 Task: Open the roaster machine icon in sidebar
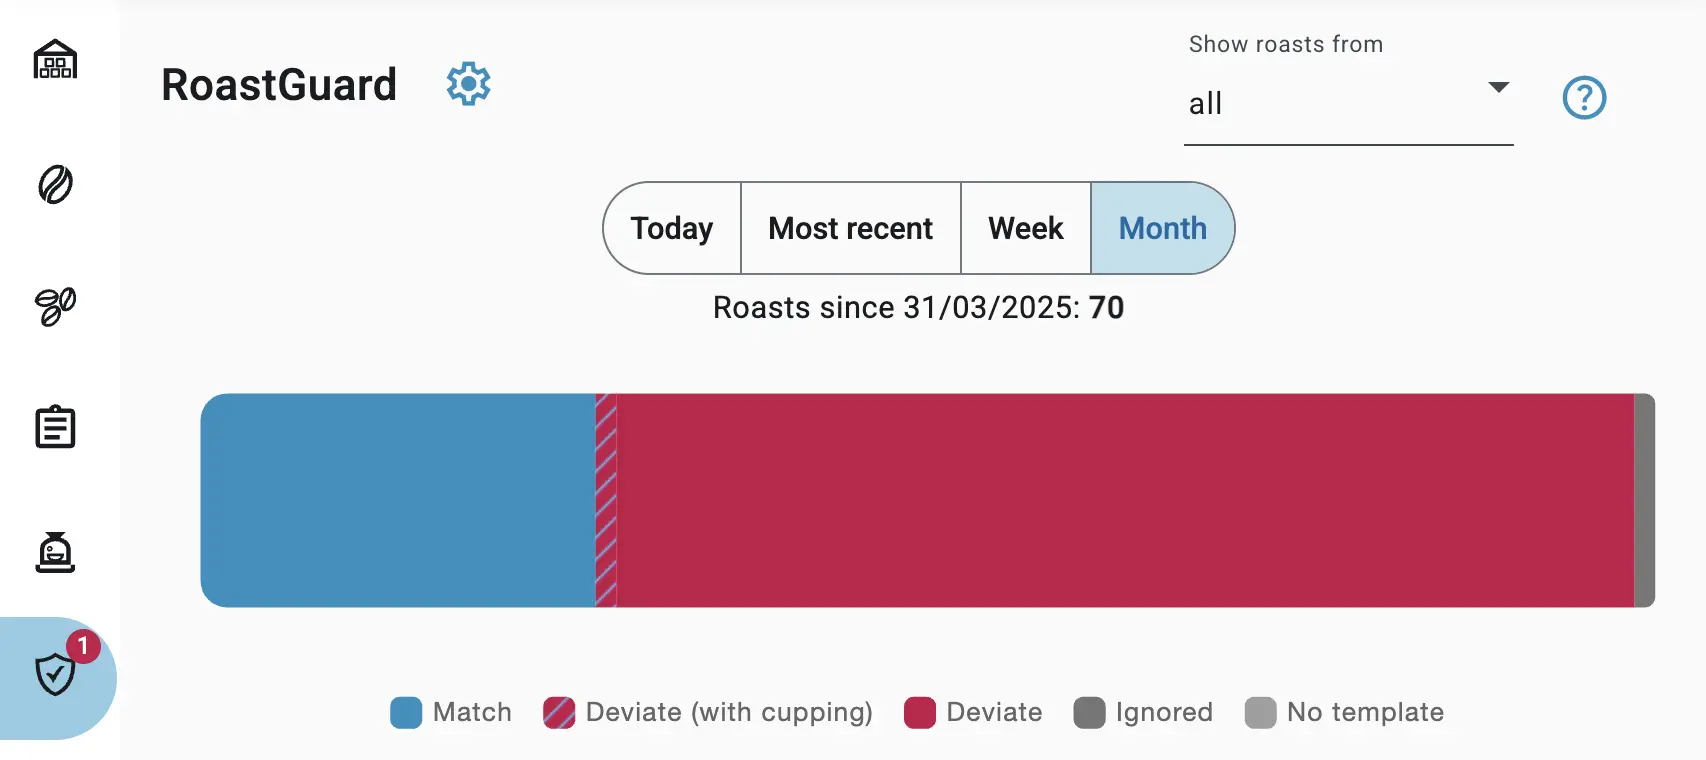point(55,552)
